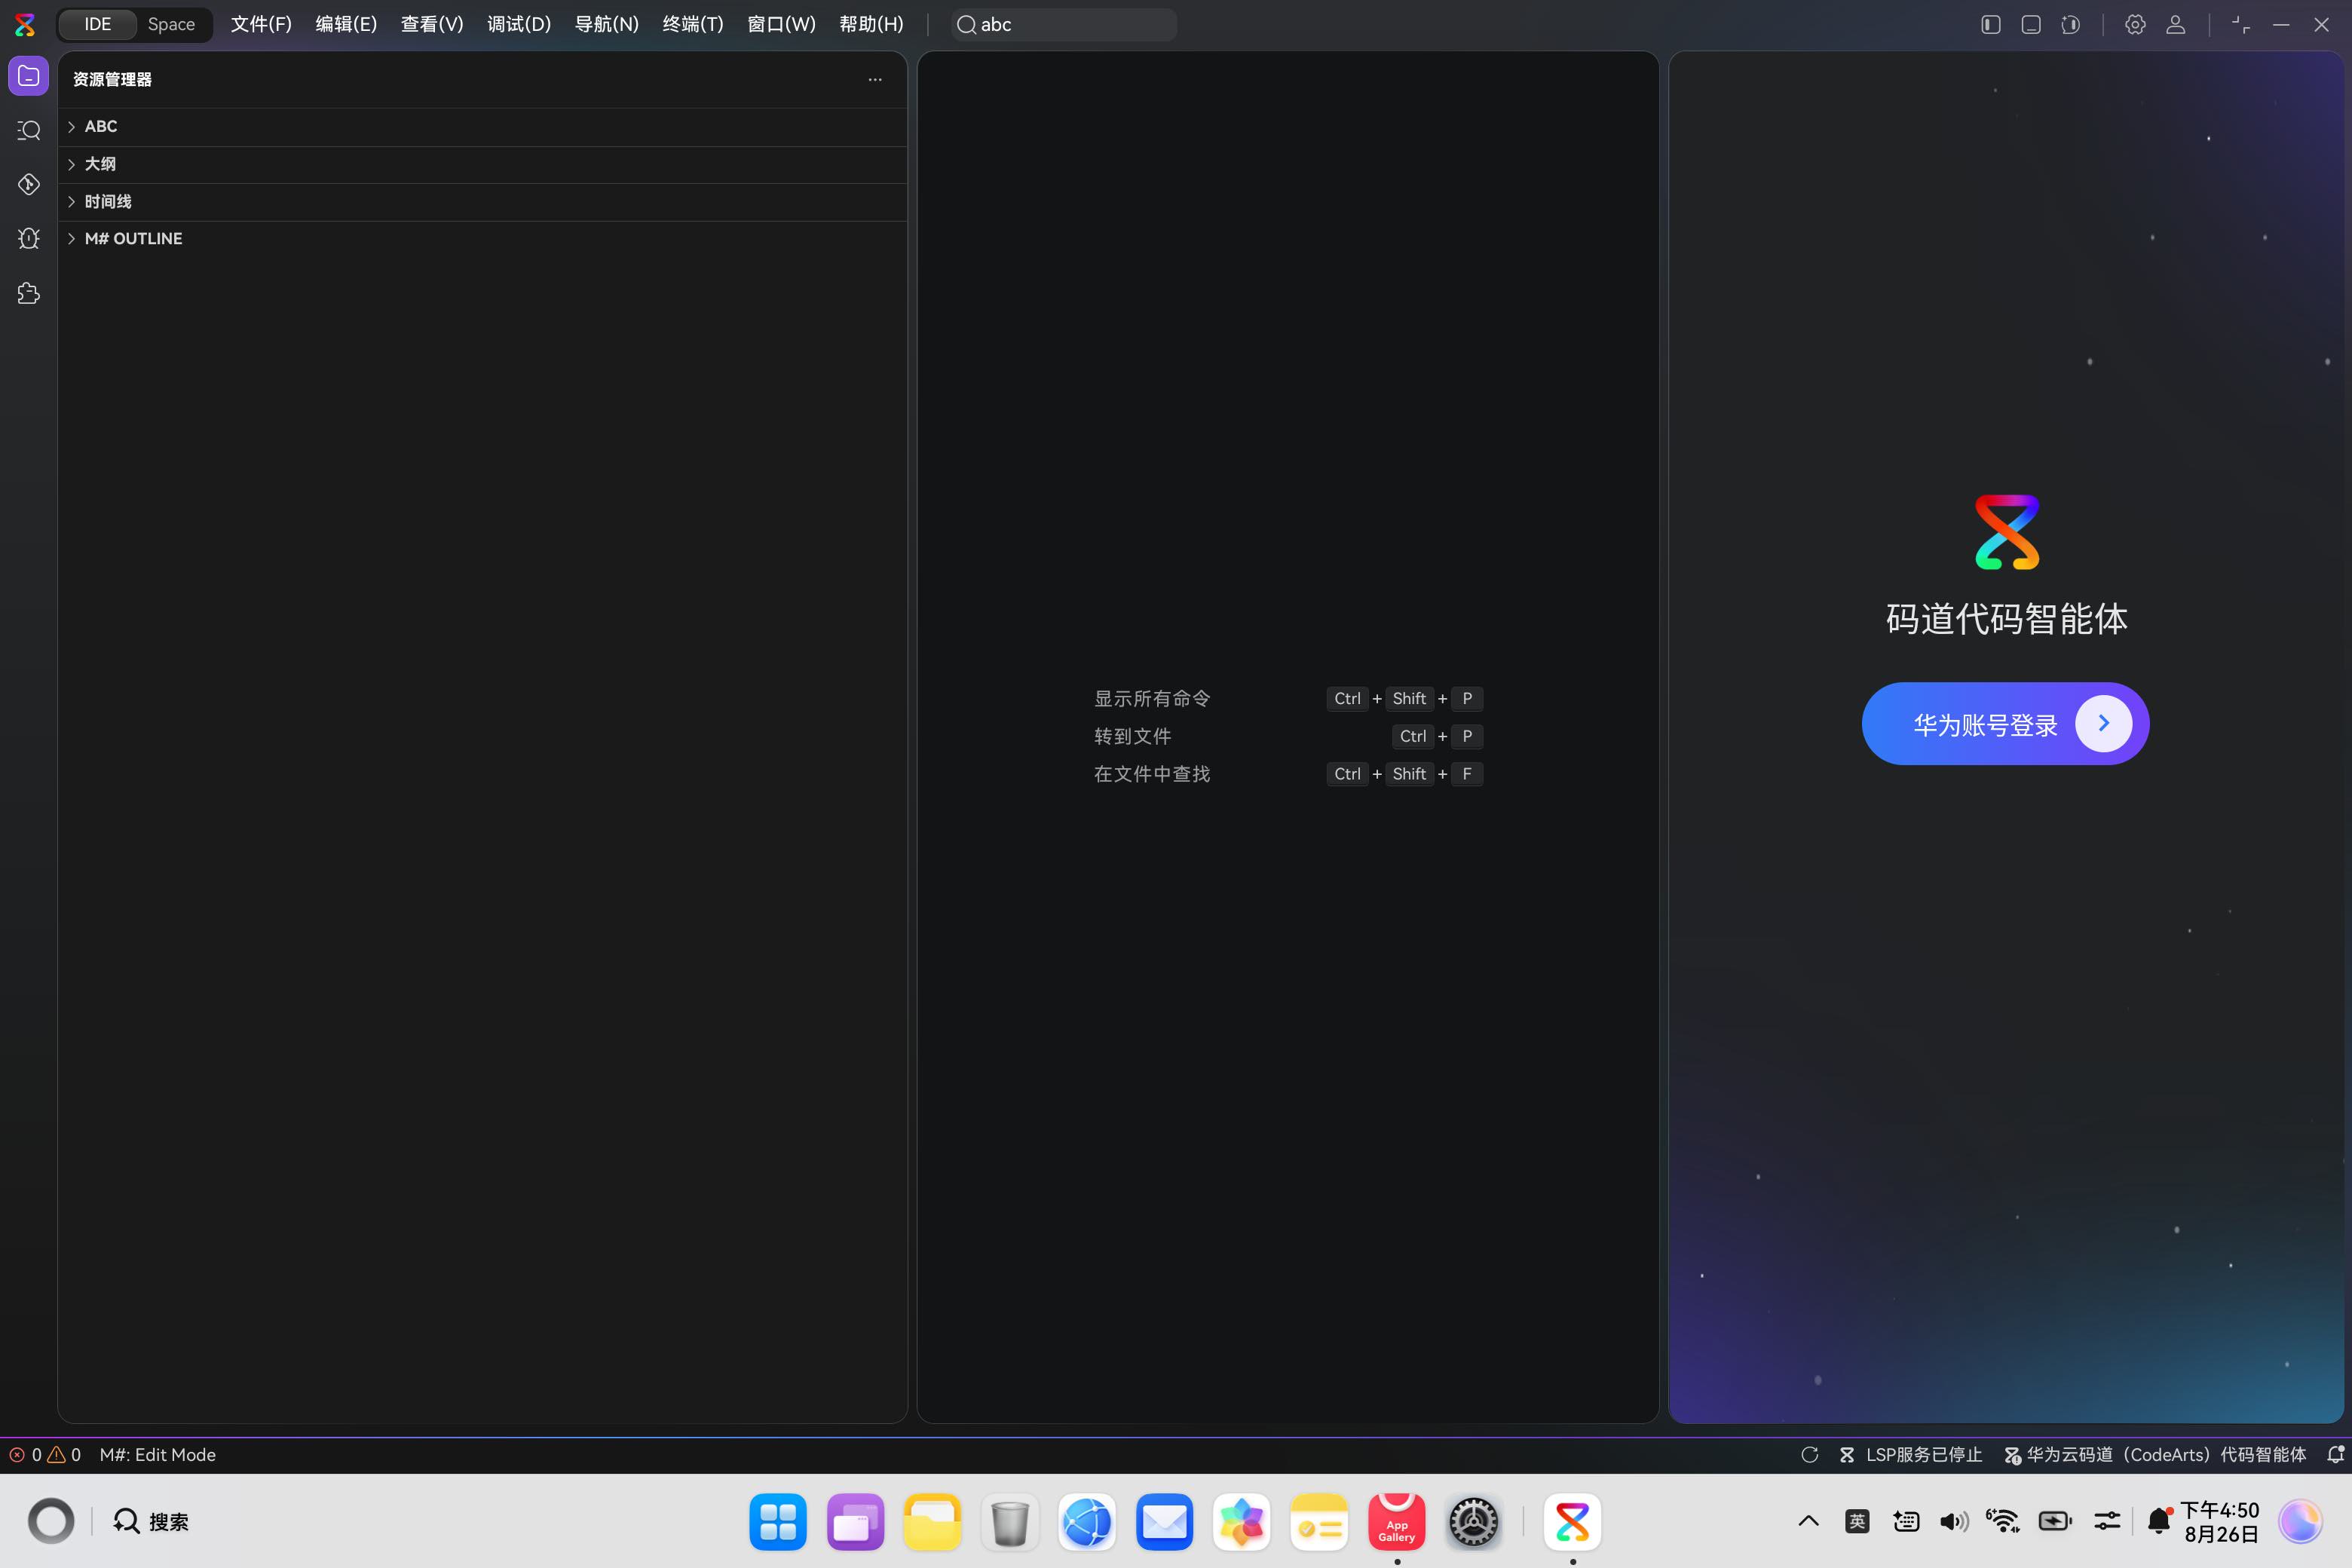Open the 调试(D) menu
2352x1568 pixels.
click(519, 24)
